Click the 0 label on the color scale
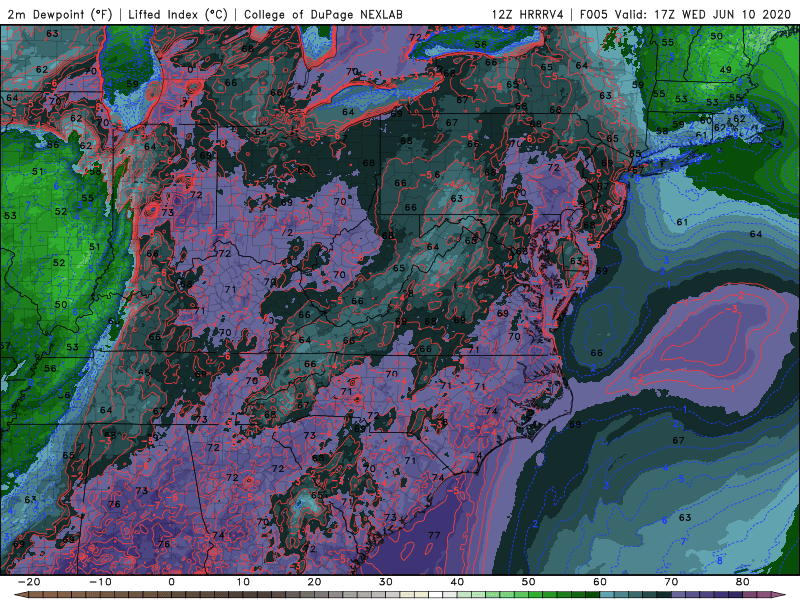 point(171,582)
